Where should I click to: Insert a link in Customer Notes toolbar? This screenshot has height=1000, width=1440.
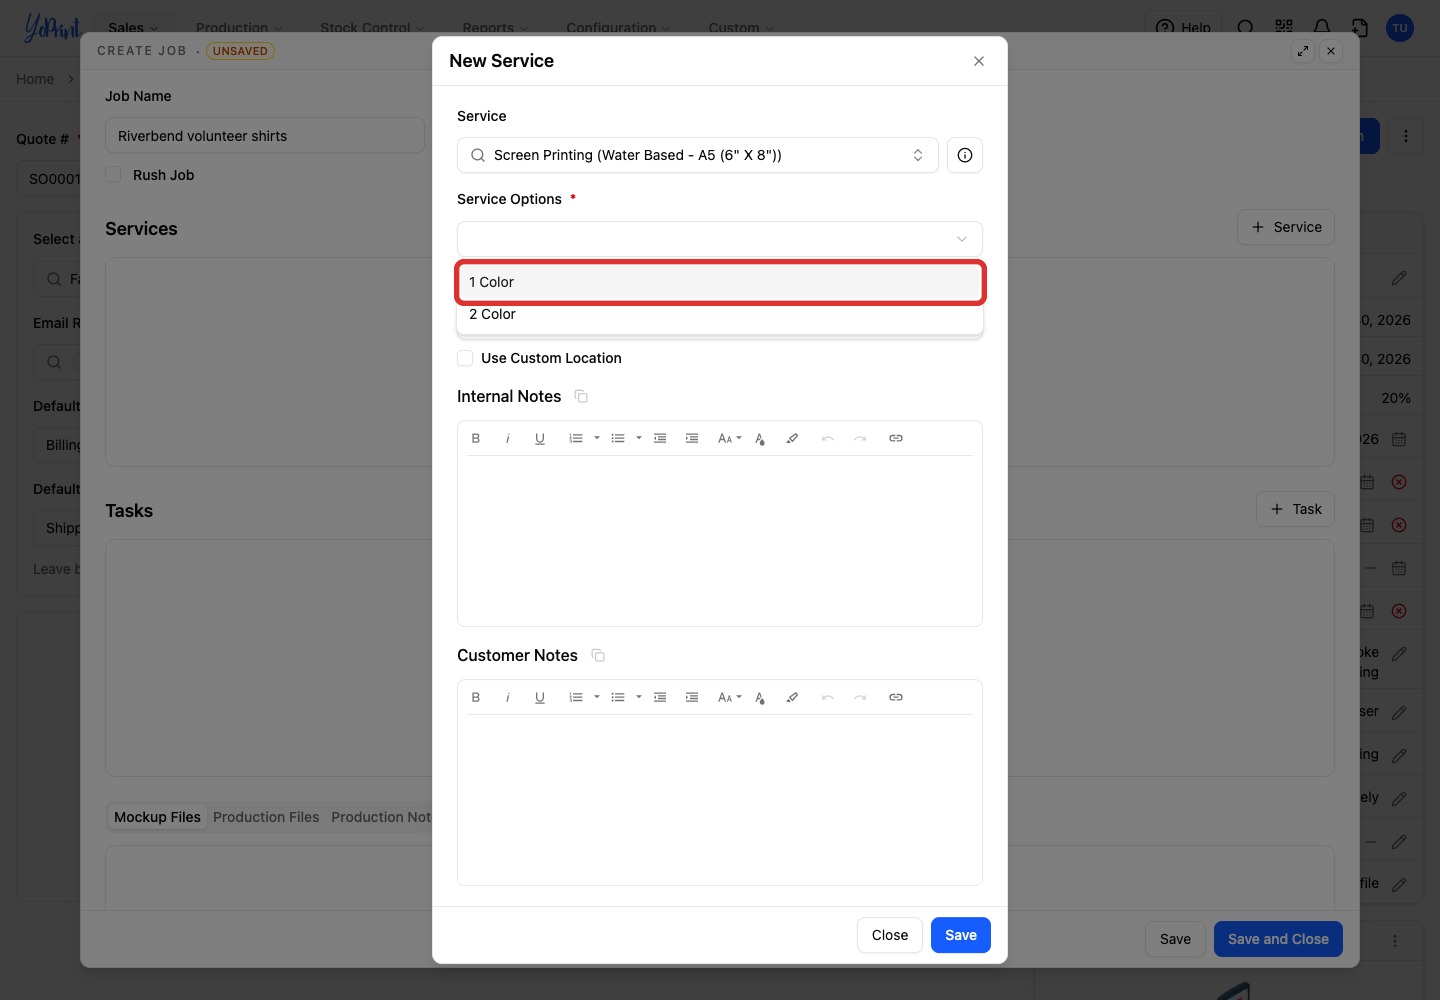pyautogui.click(x=896, y=697)
